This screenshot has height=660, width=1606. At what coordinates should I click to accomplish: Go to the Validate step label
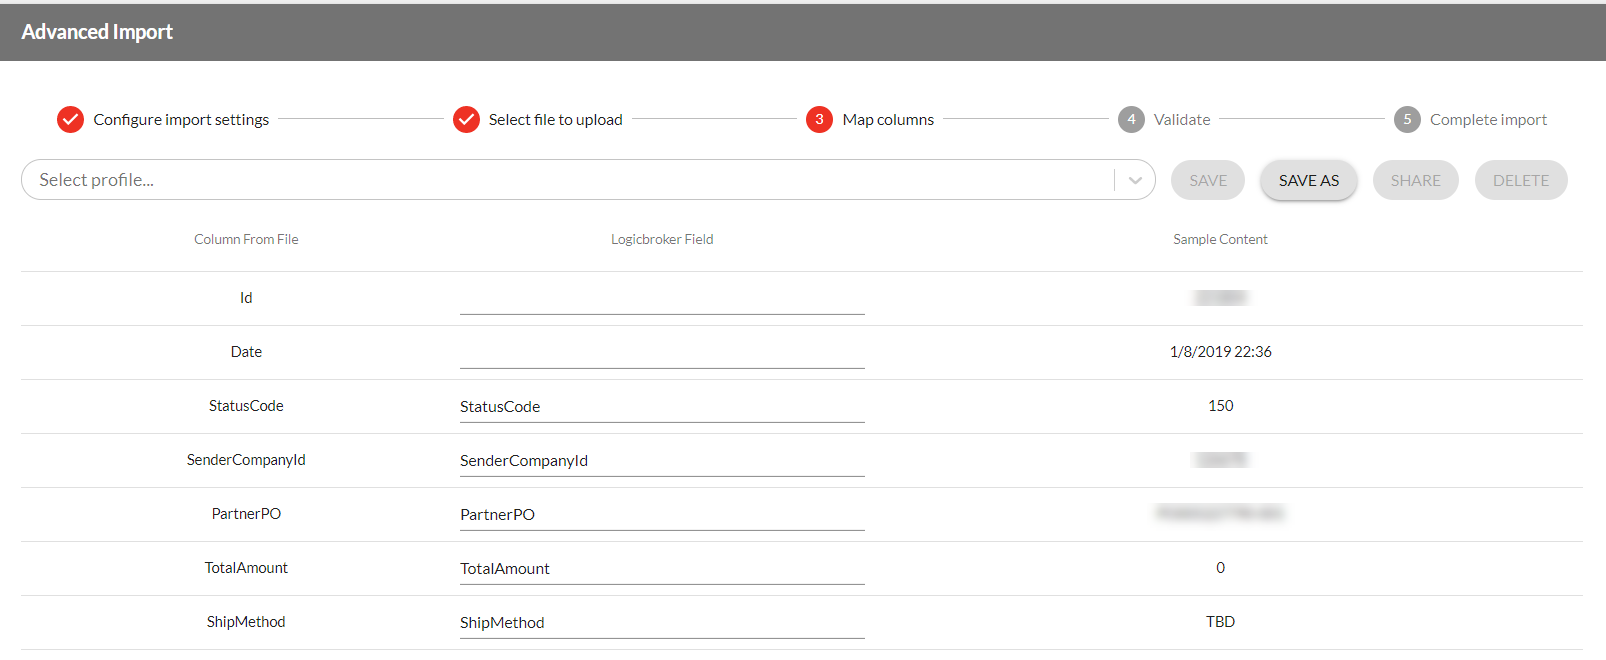pos(1182,120)
